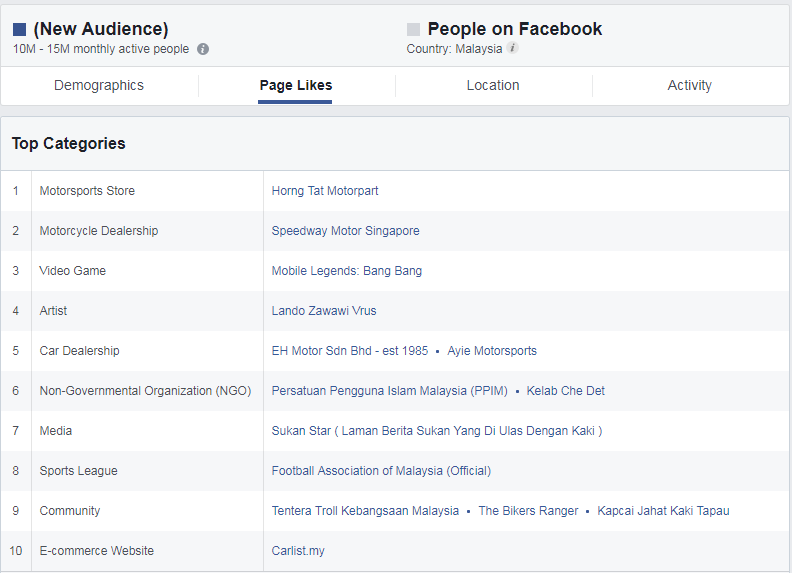Click the Non-Governmental Organization (NGO) category
Image resolution: width=792 pixels, height=573 pixels.
point(147,391)
